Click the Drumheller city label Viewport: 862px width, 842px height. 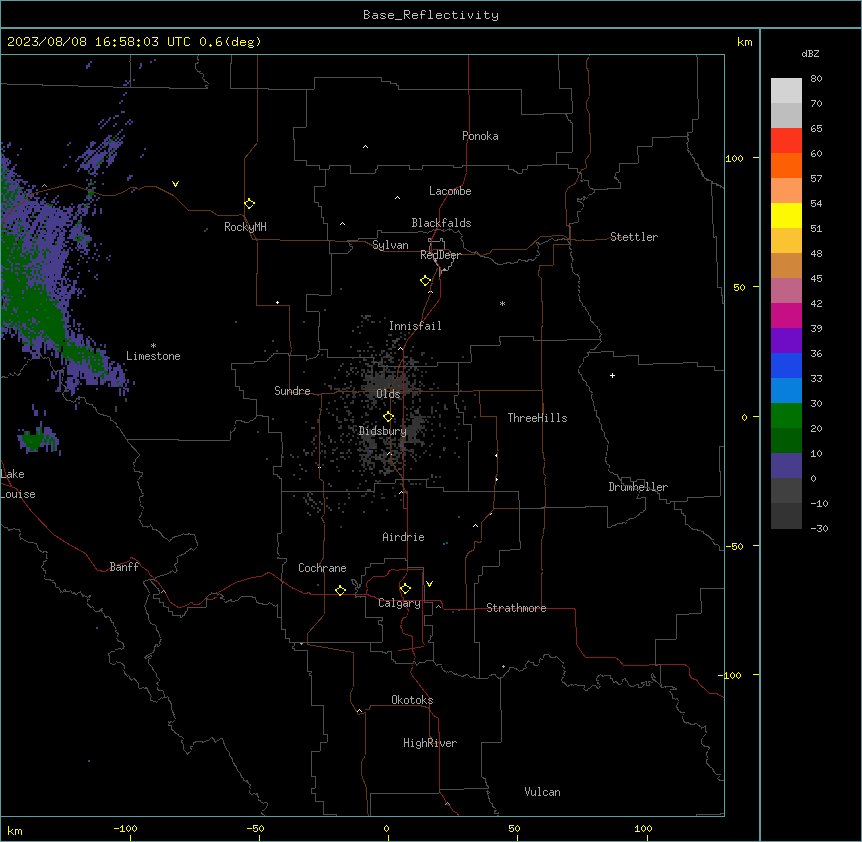tap(638, 487)
